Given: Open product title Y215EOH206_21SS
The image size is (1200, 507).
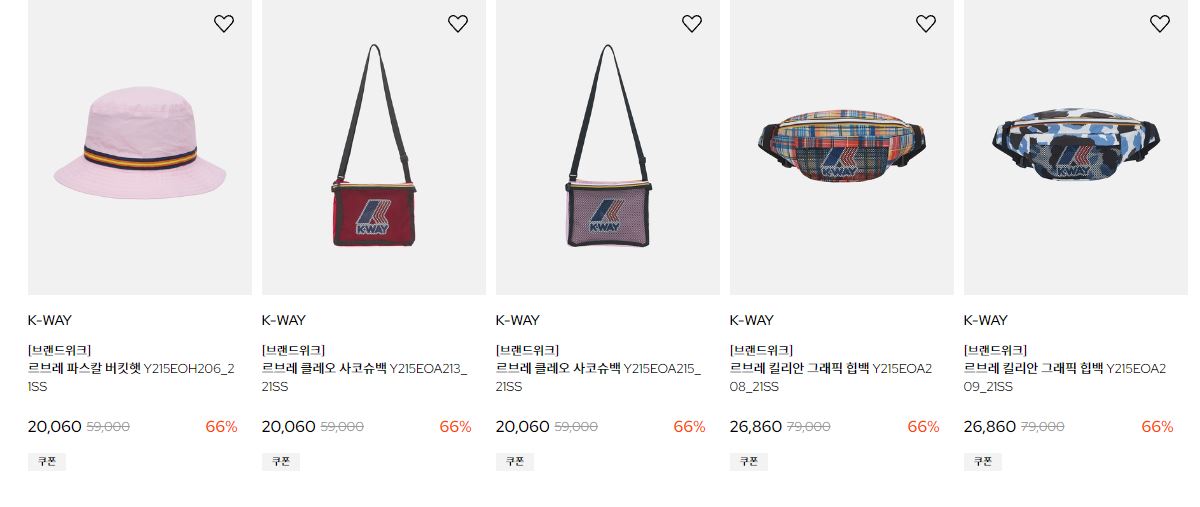Looking at the screenshot, I should [132, 377].
